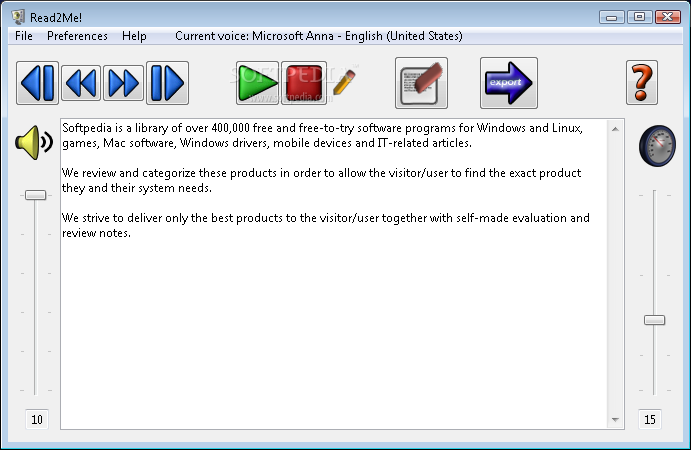Jump to previous paragraph with skip-back button

click(x=37, y=83)
